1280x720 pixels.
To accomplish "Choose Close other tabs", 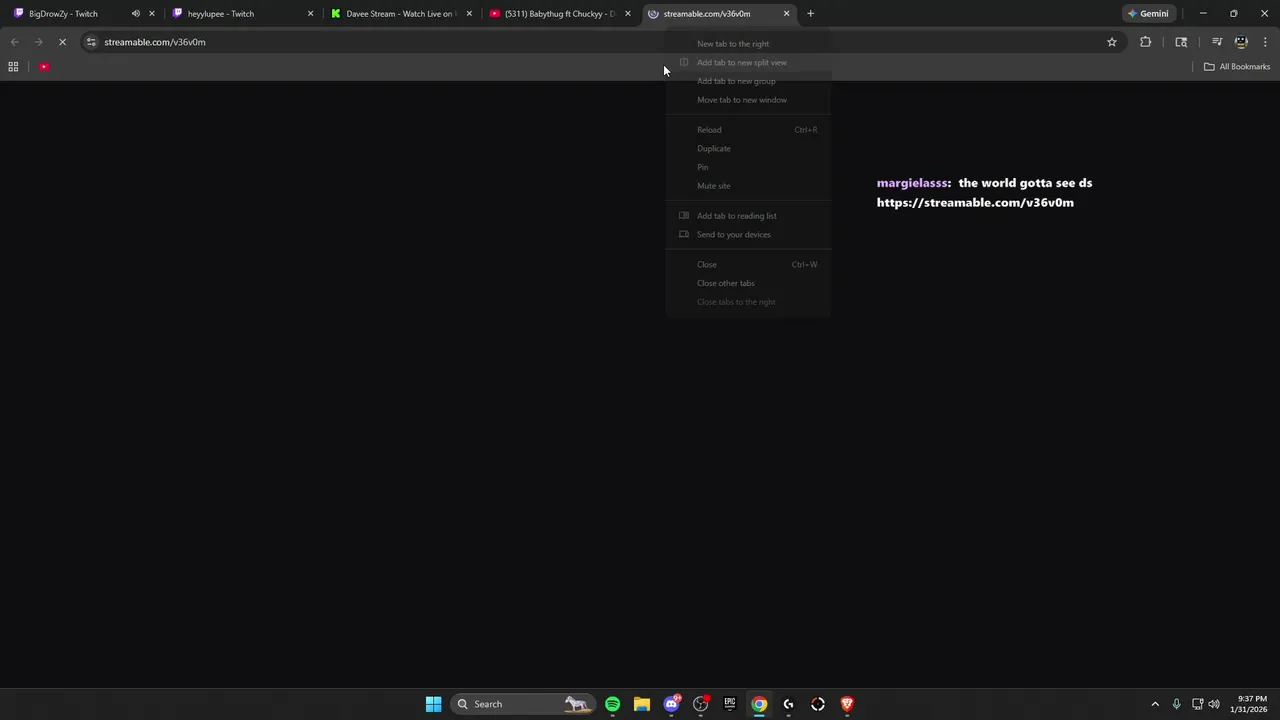I will pos(749,283).
